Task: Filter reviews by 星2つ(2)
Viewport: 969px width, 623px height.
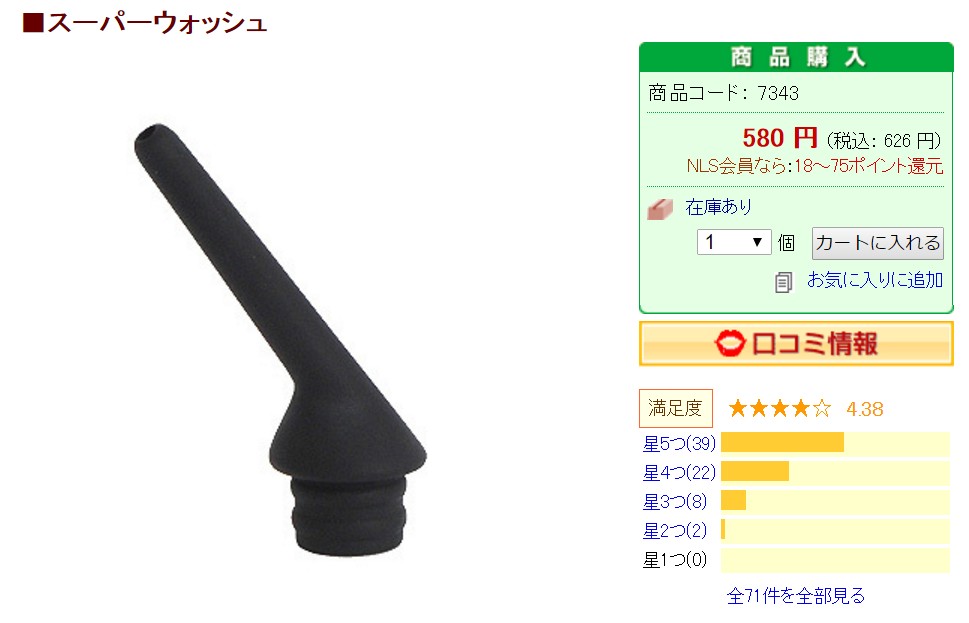Action: (675, 530)
